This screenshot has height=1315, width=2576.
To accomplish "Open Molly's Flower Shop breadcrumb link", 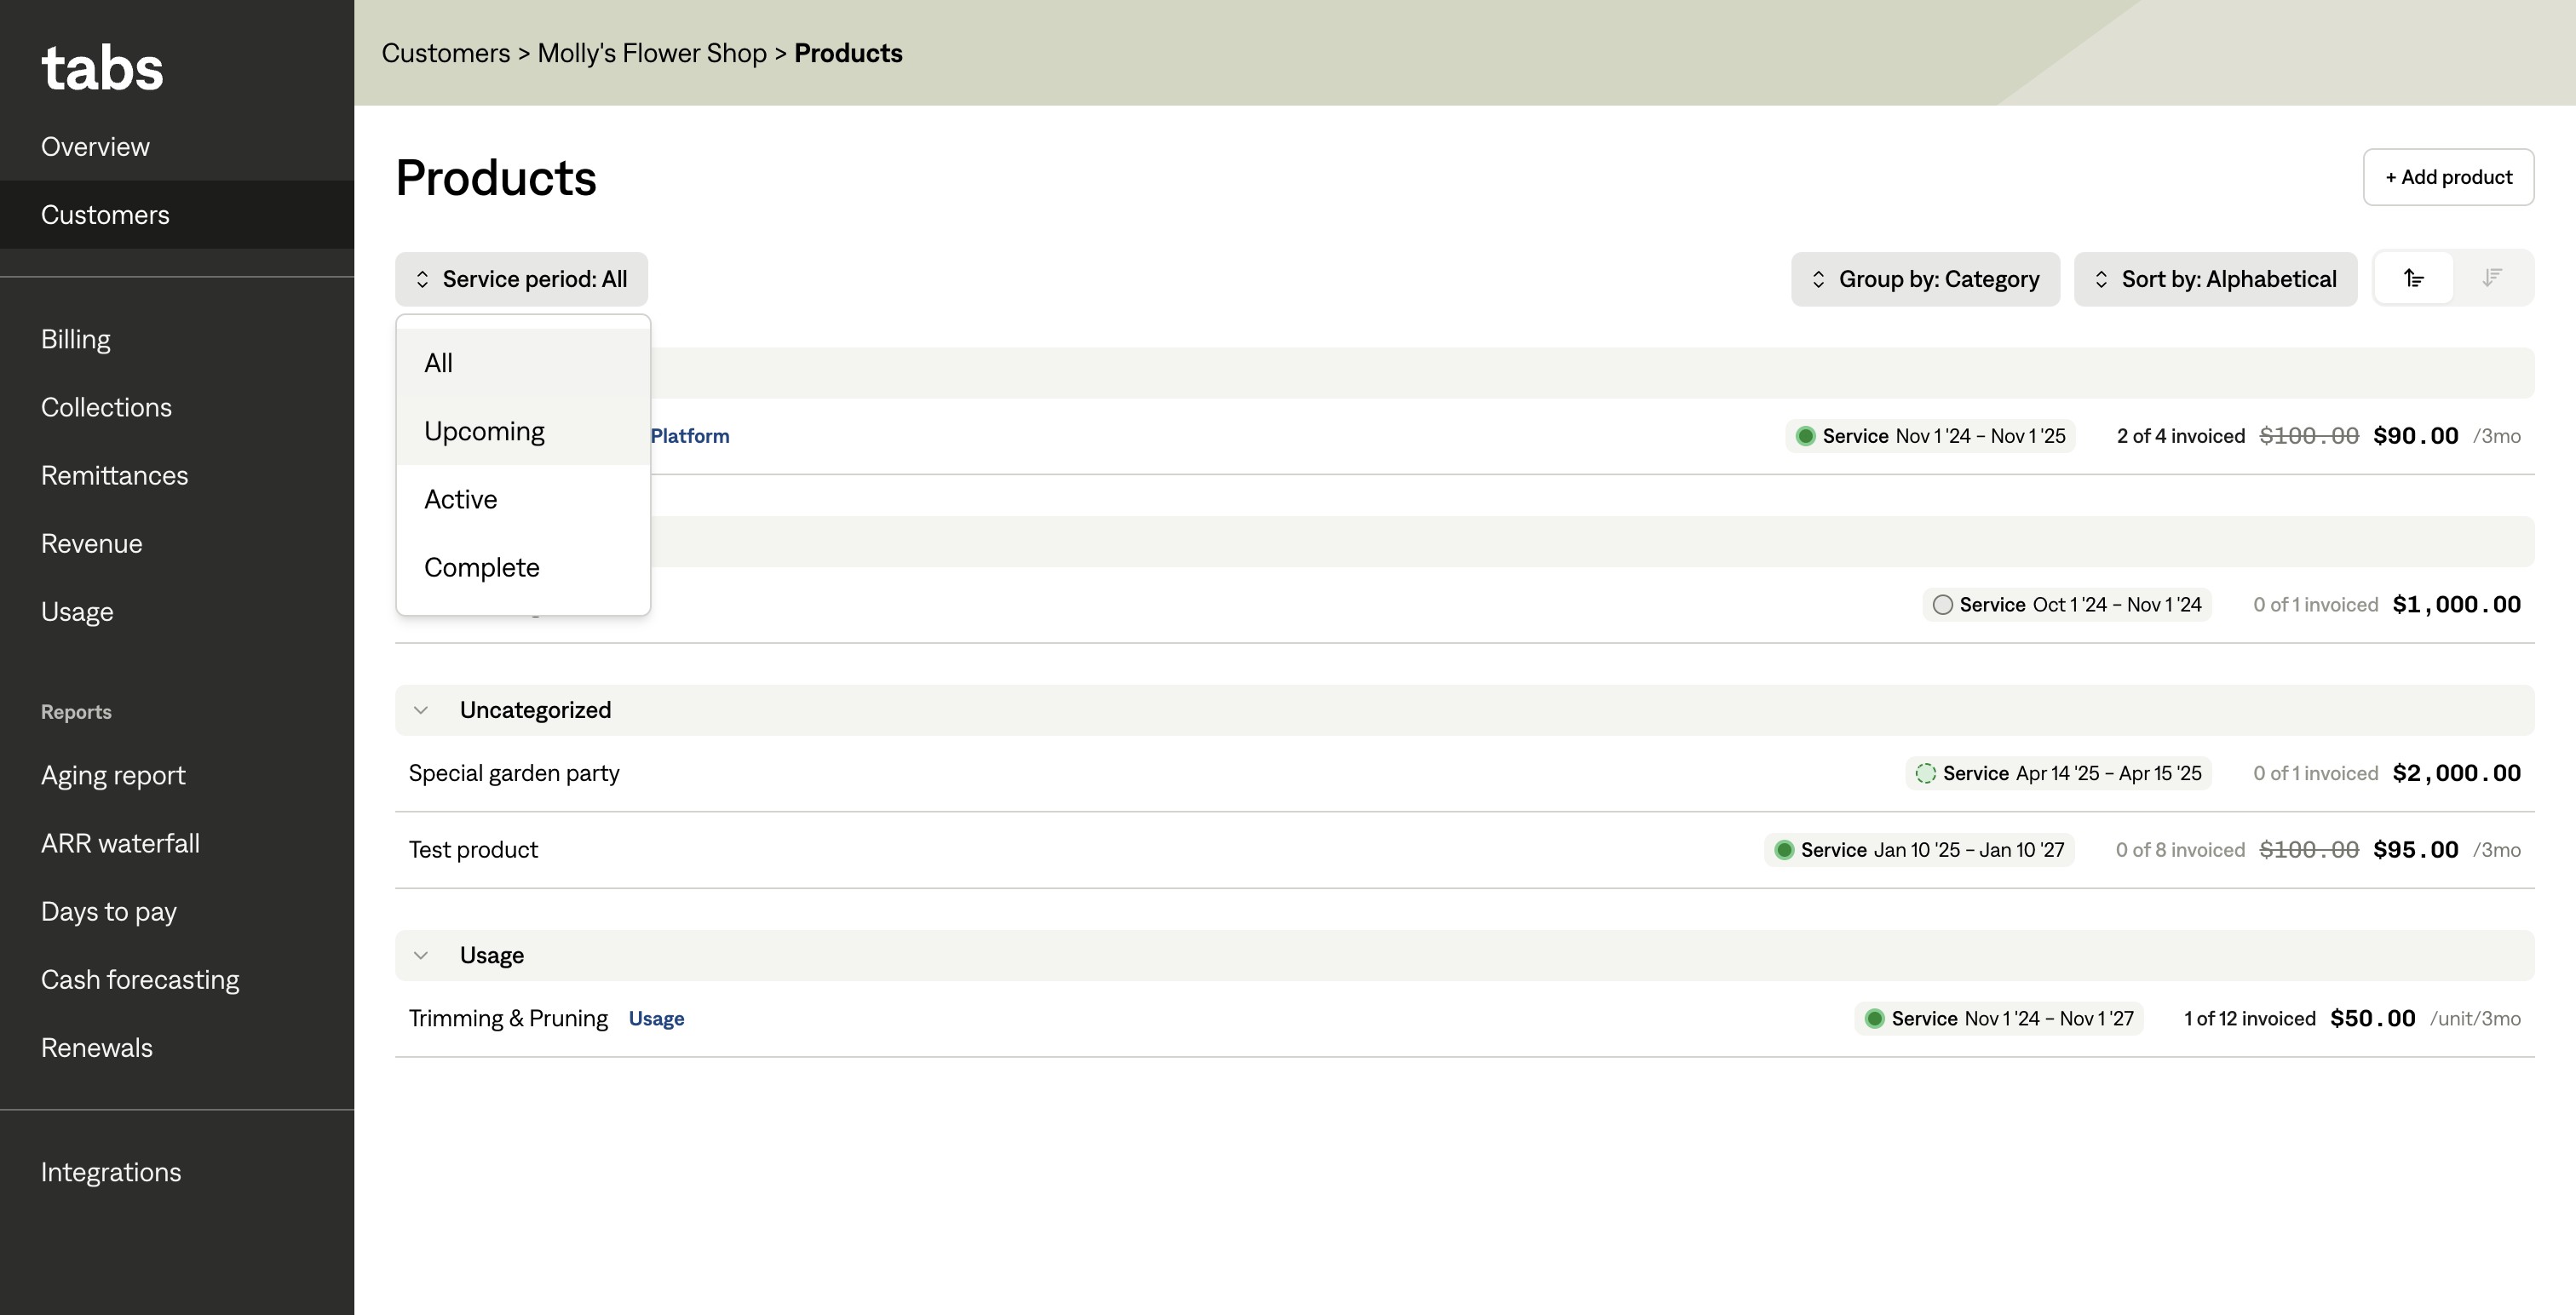I will pyautogui.click(x=652, y=53).
